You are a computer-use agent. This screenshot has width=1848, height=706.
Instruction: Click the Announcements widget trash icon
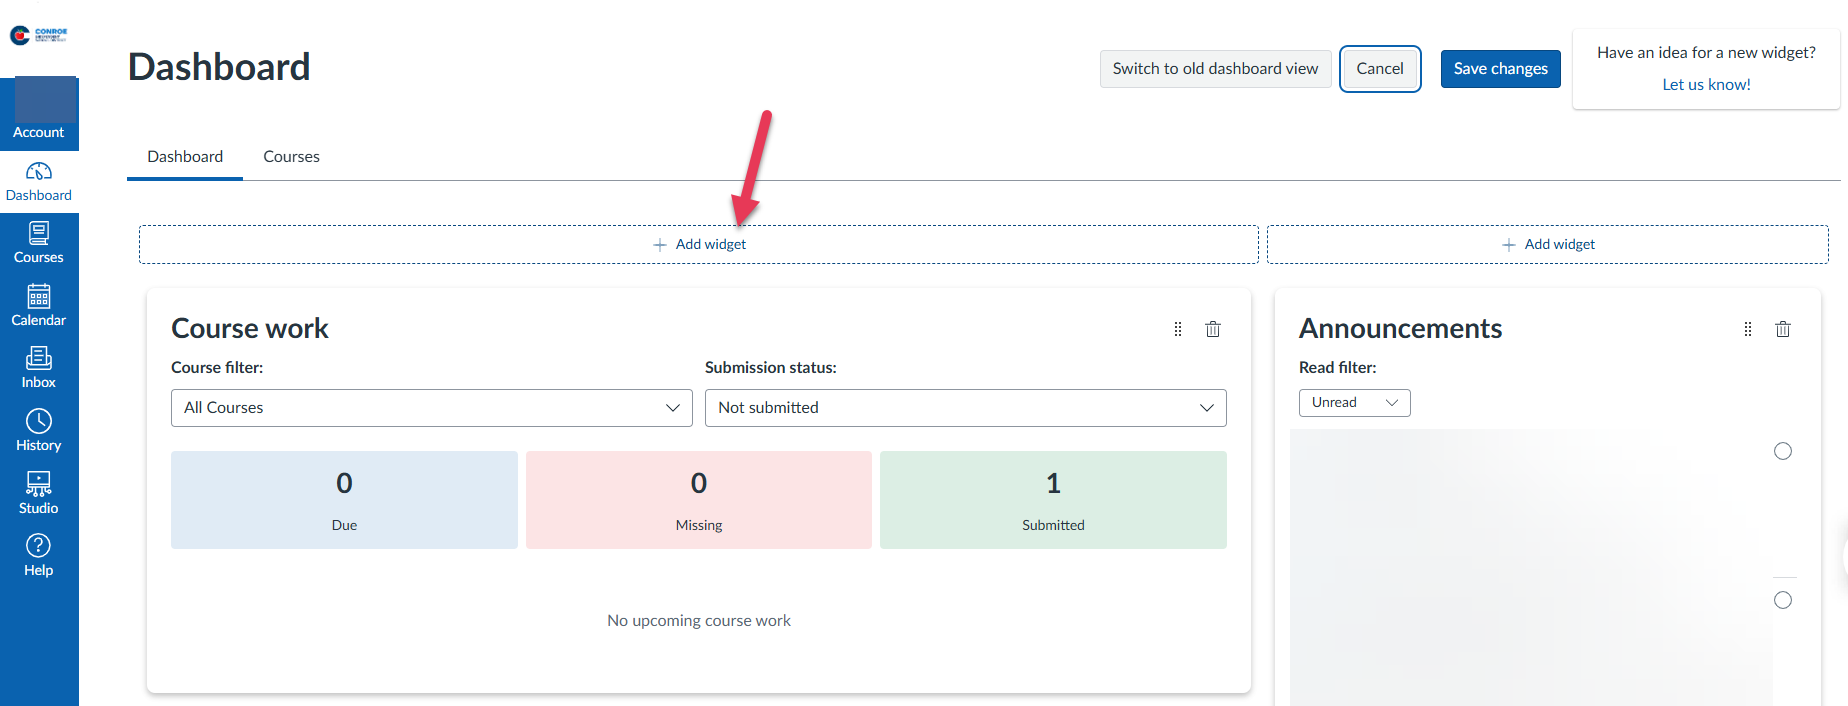coord(1782,329)
